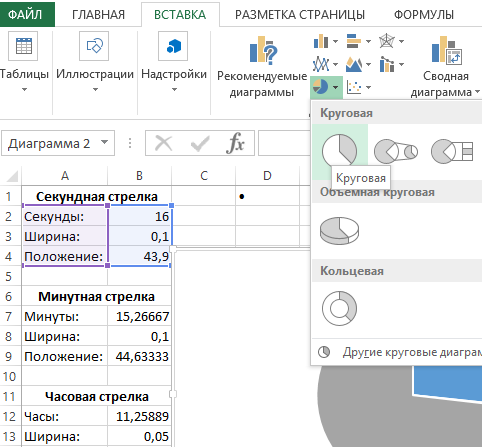The image size is (482, 447).
Task: Expand the Сводная диаграмма dropdown arrow
Action: (x=477, y=92)
